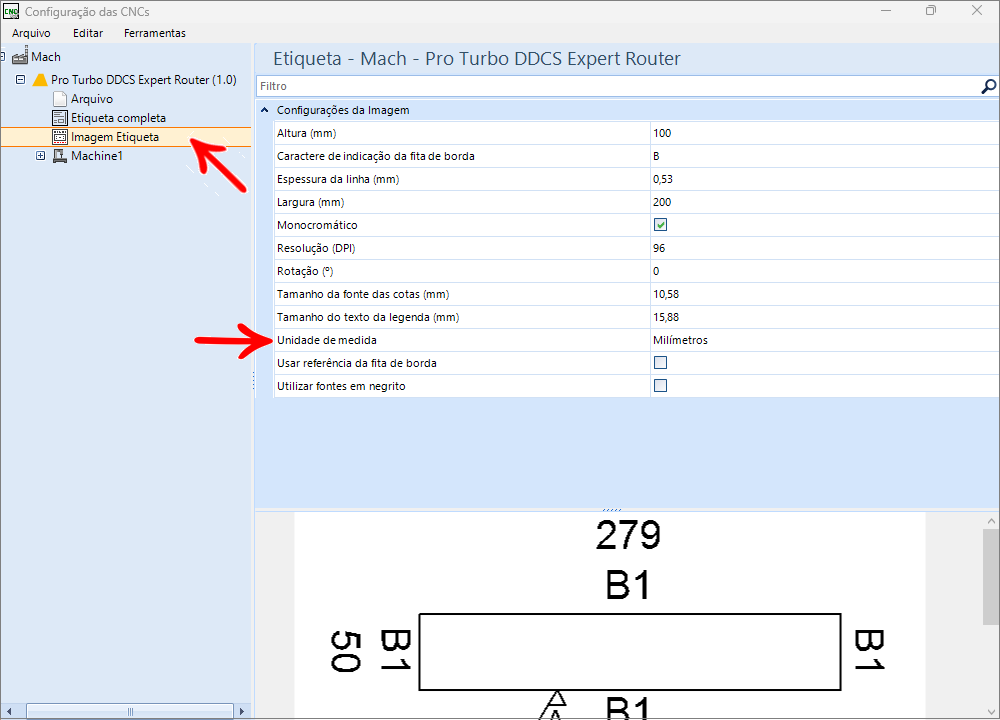Click the Espessura da linha (mm) label
The height and width of the screenshot is (720, 1000).
point(338,179)
